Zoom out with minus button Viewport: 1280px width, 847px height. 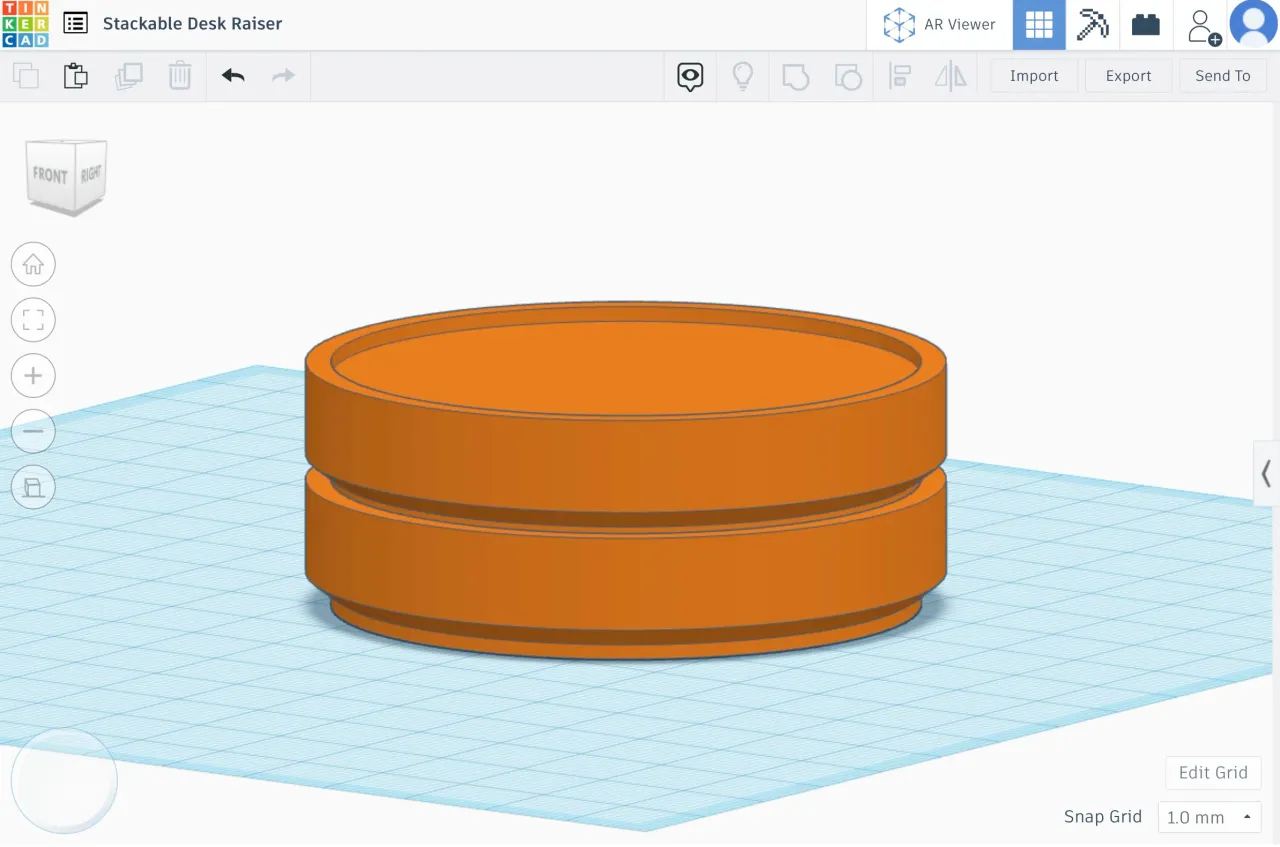point(33,431)
